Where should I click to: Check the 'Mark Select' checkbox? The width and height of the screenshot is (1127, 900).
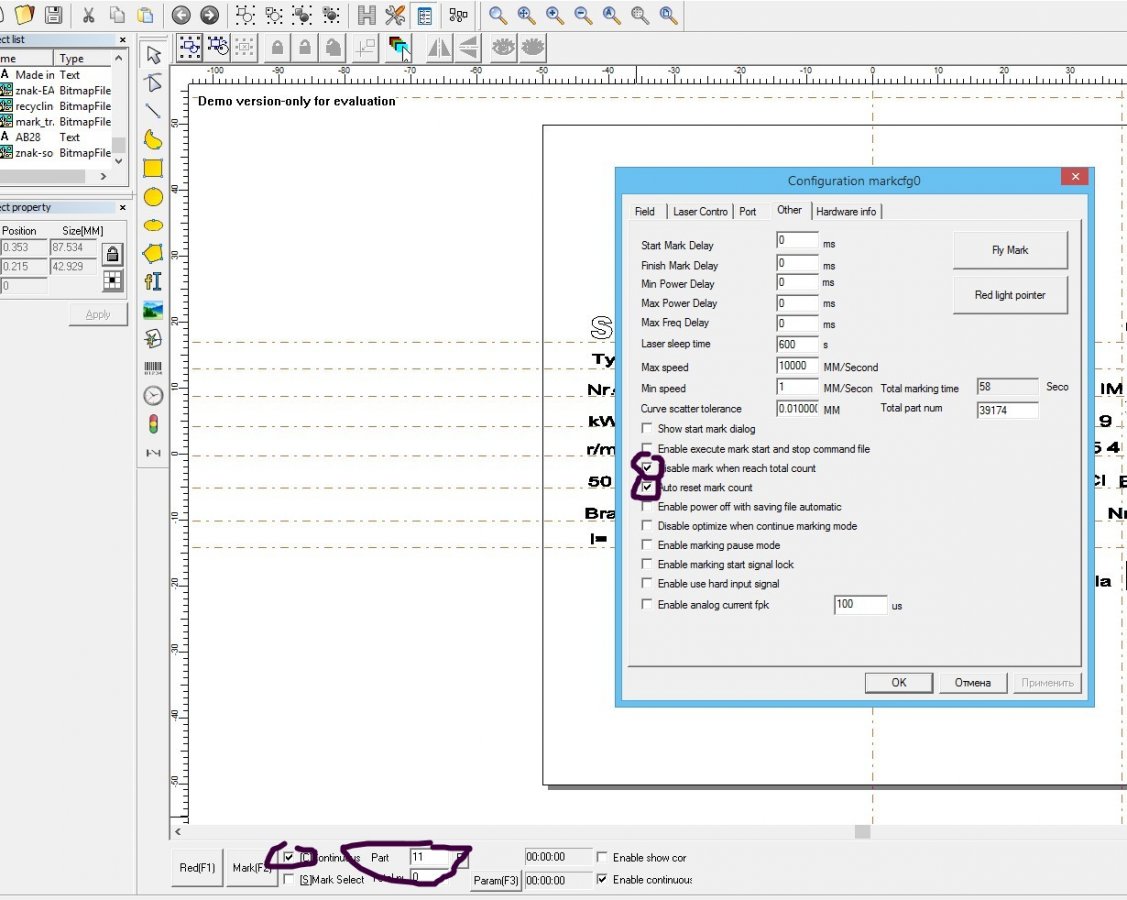click(x=289, y=880)
